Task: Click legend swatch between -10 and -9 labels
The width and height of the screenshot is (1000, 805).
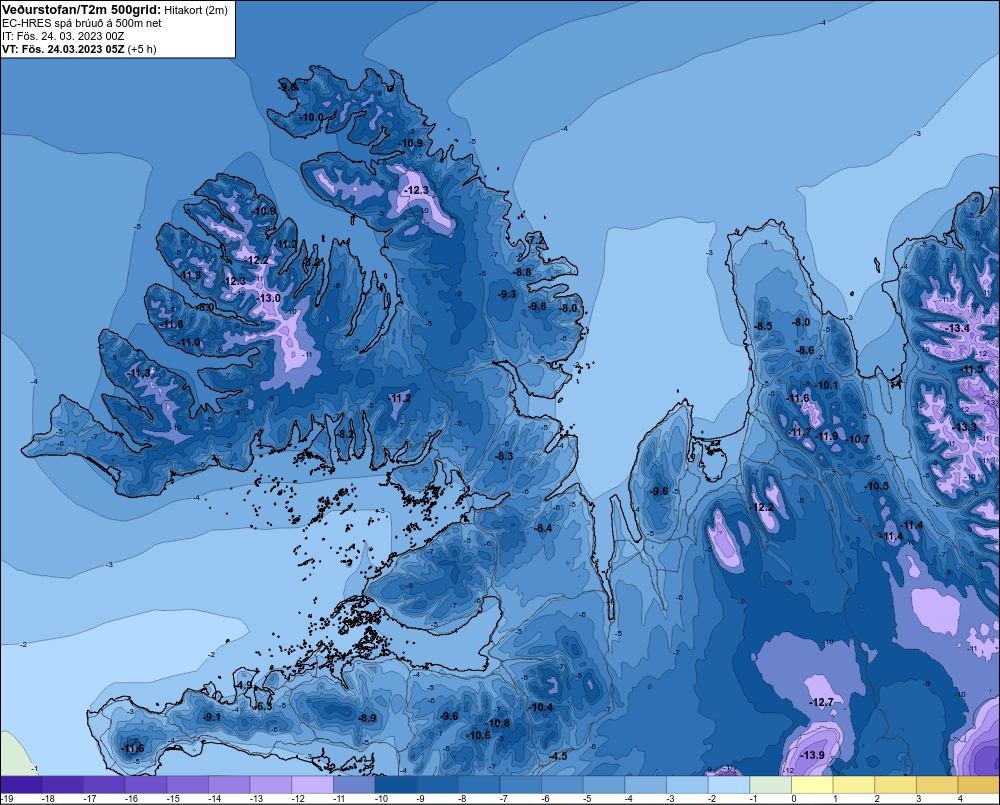Action: 395,785
